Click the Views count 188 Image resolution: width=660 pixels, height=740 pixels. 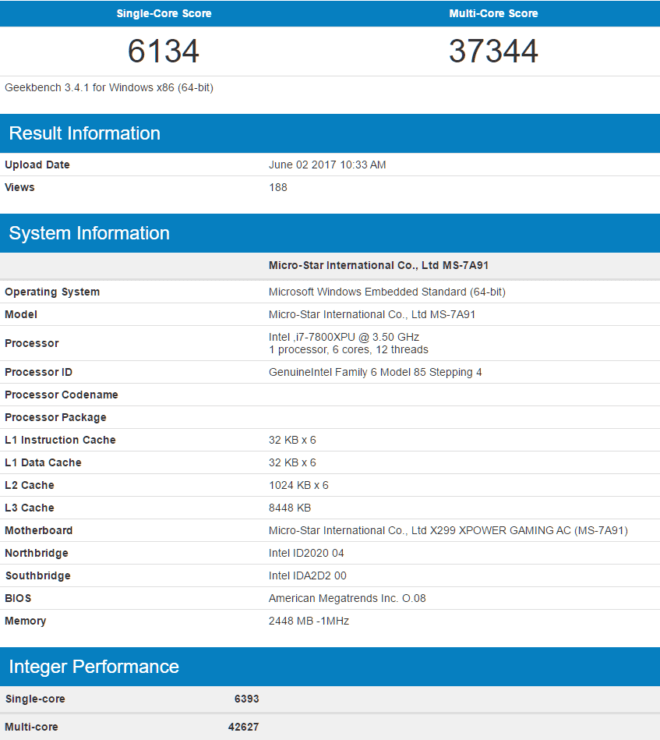click(278, 187)
